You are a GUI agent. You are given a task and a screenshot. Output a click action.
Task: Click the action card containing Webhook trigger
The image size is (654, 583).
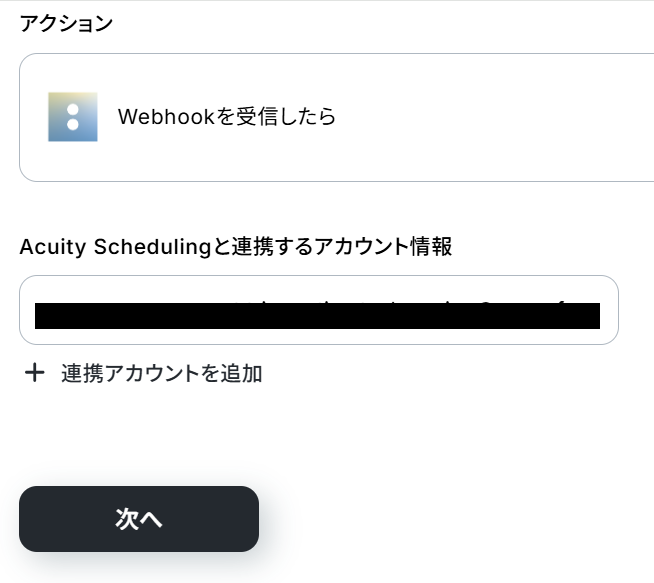point(336,117)
